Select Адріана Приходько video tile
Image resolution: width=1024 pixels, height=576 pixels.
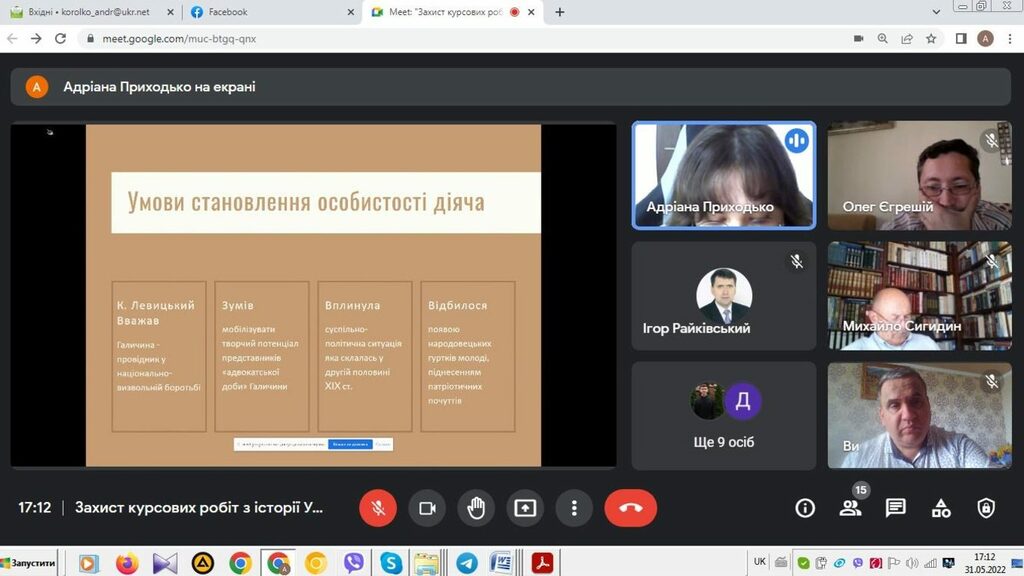(723, 175)
